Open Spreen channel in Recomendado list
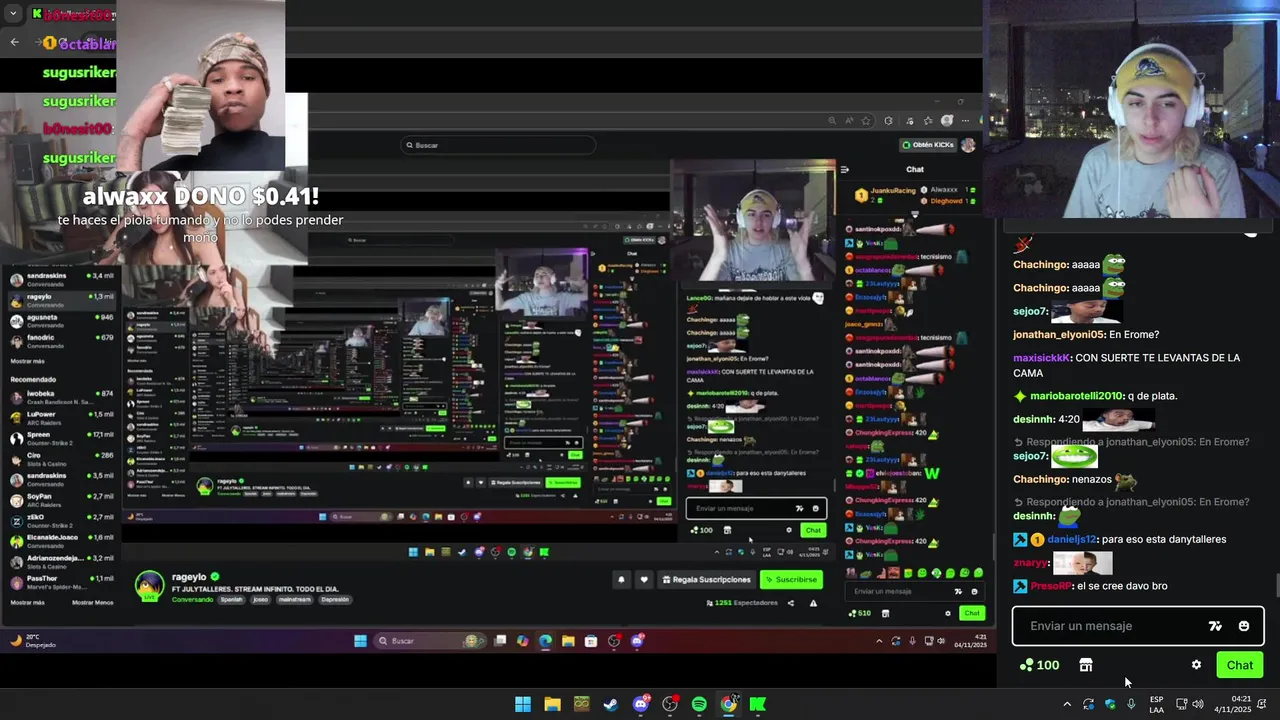 point(60,437)
